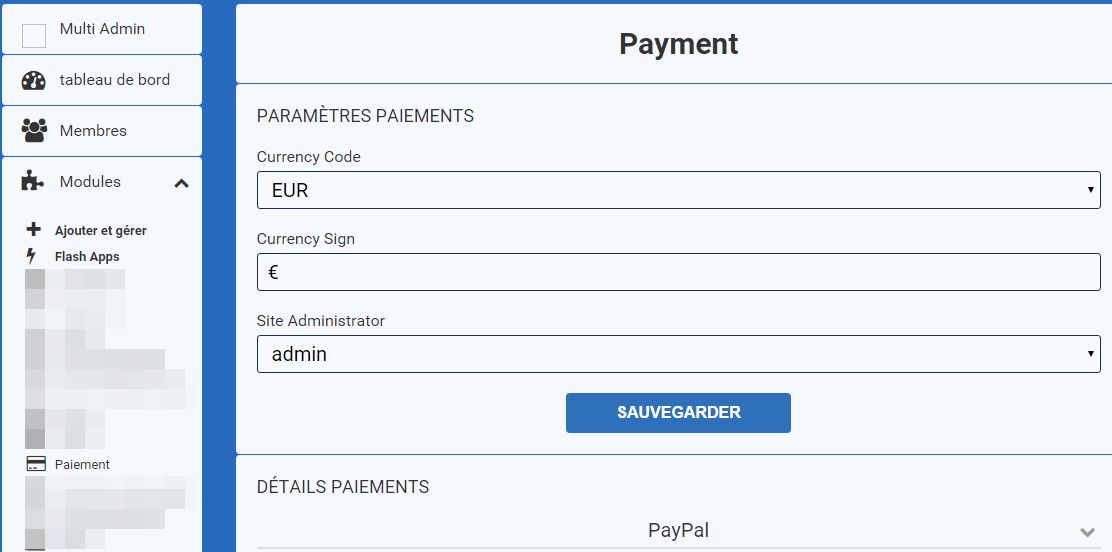
Task: Click the credit card icon beside Paiement
Action: tap(36, 464)
